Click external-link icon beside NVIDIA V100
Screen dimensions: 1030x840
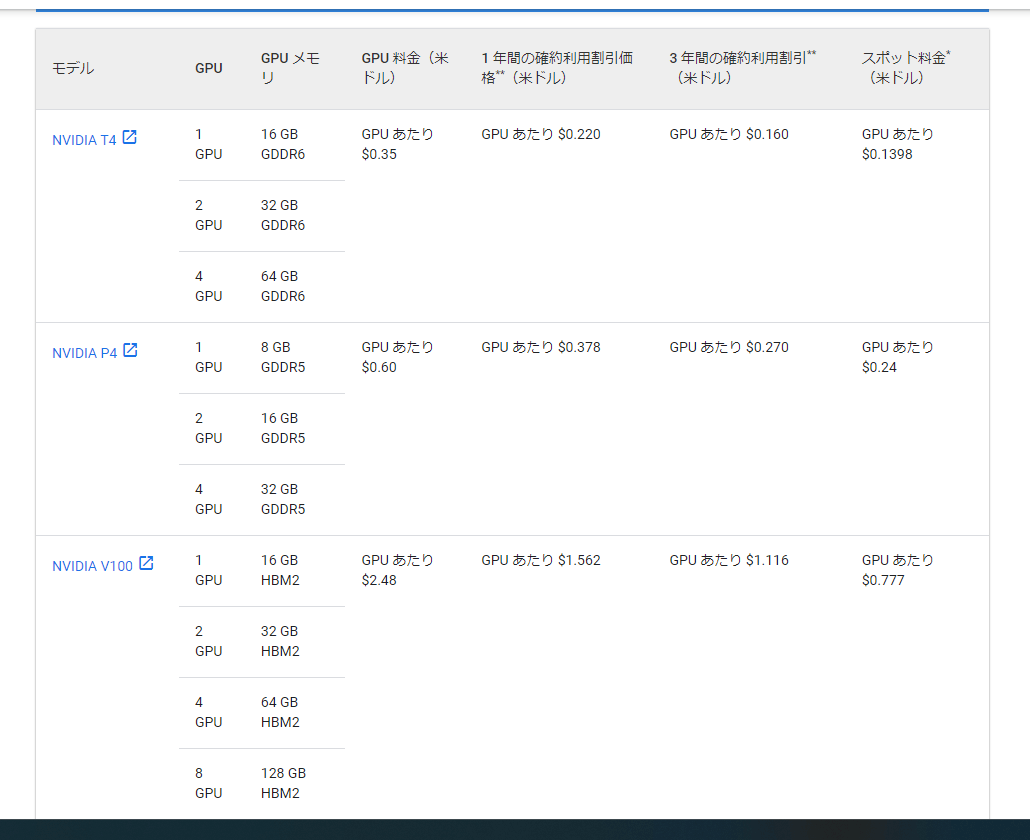[146, 563]
